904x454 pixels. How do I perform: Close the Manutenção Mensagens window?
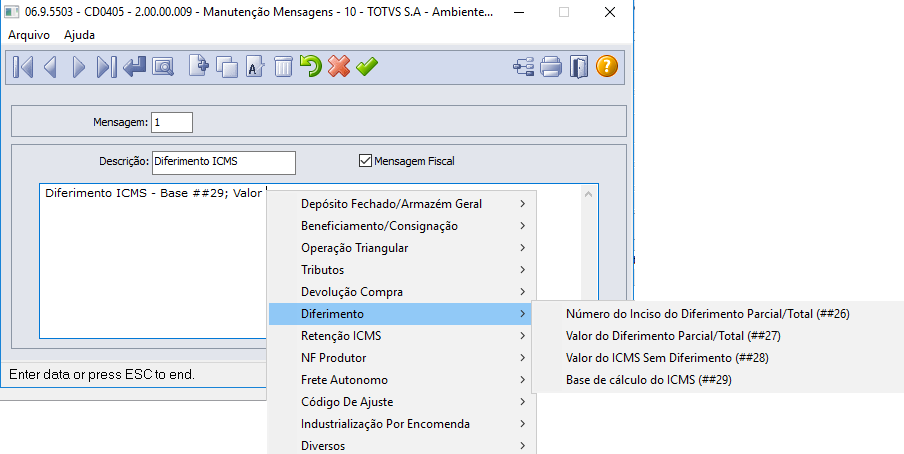(x=610, y=12)
